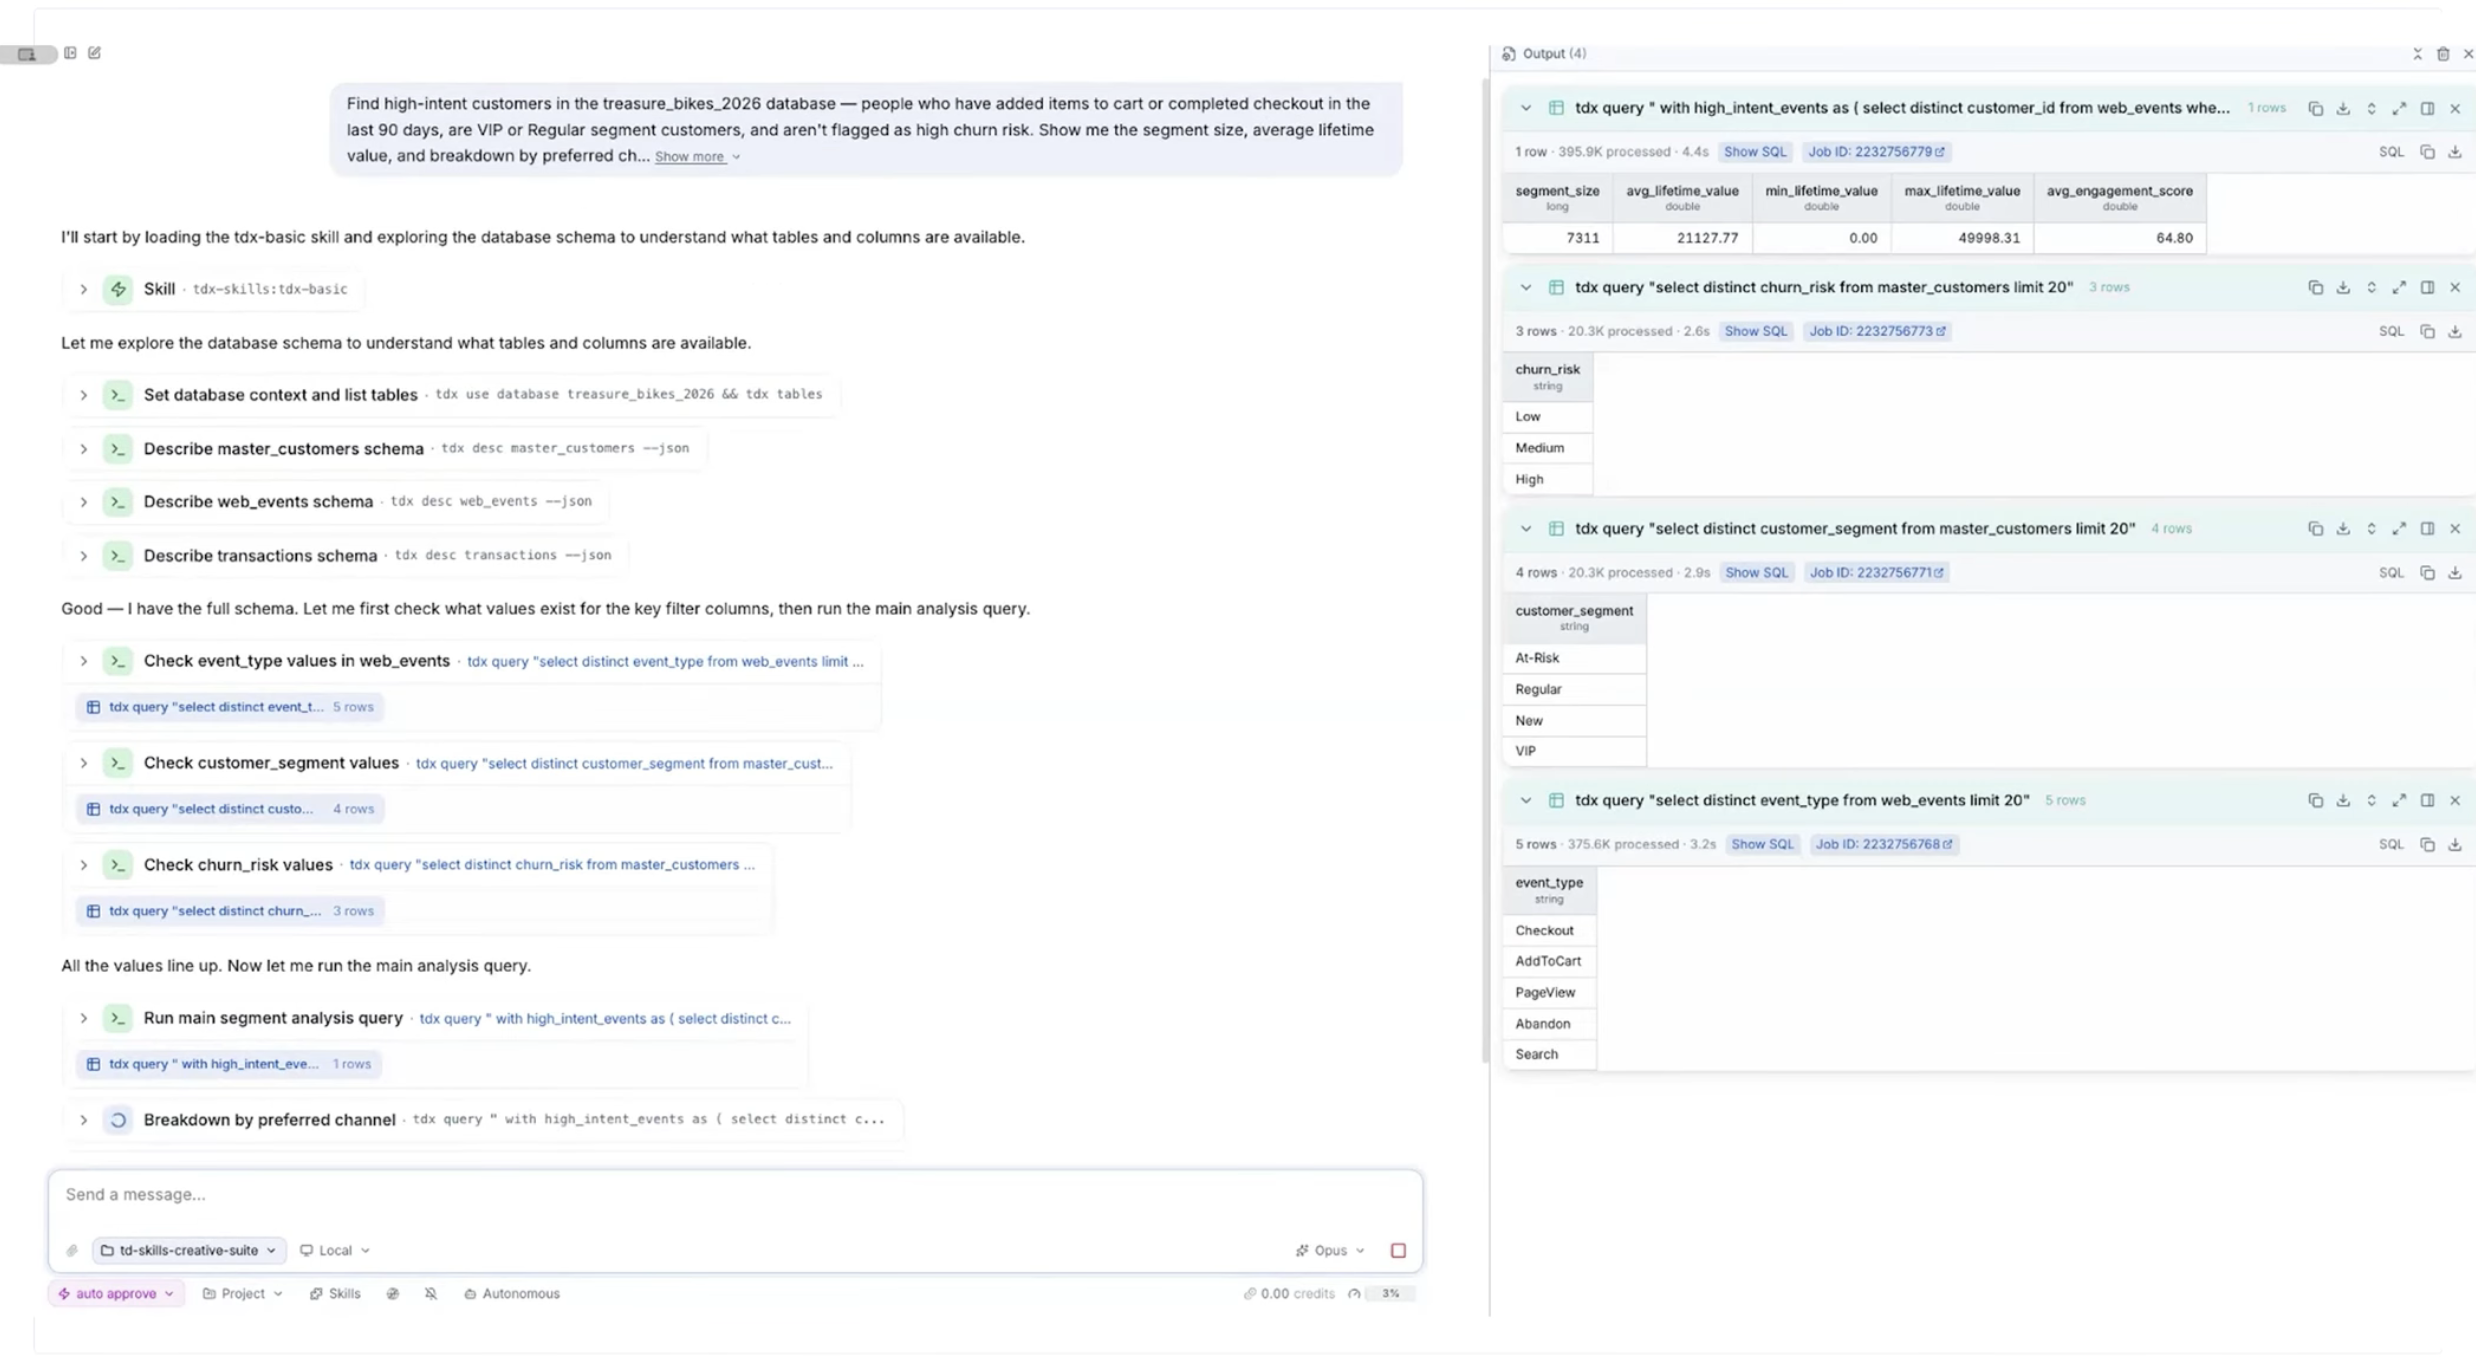Click the avg_lifetime_value column header
The width and height of the screenshot is (2476, 1364).
point(1682,197)
